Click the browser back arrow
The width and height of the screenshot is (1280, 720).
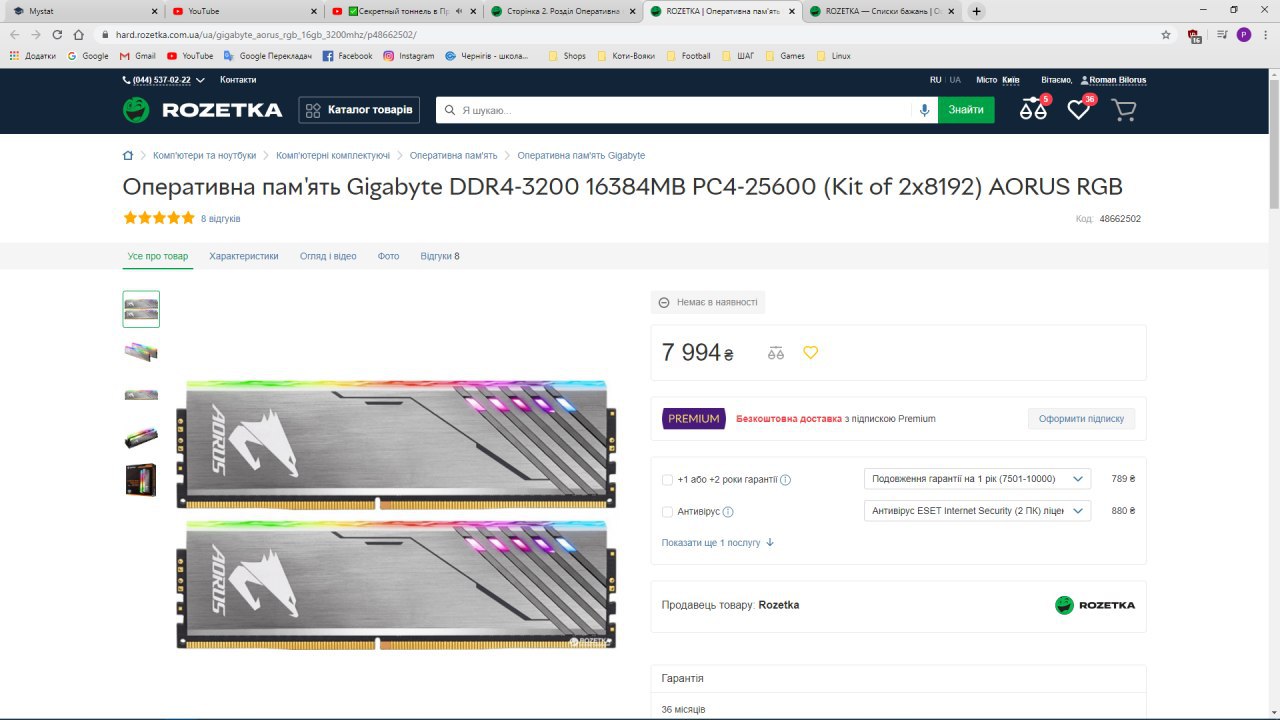tap(15, 34)
